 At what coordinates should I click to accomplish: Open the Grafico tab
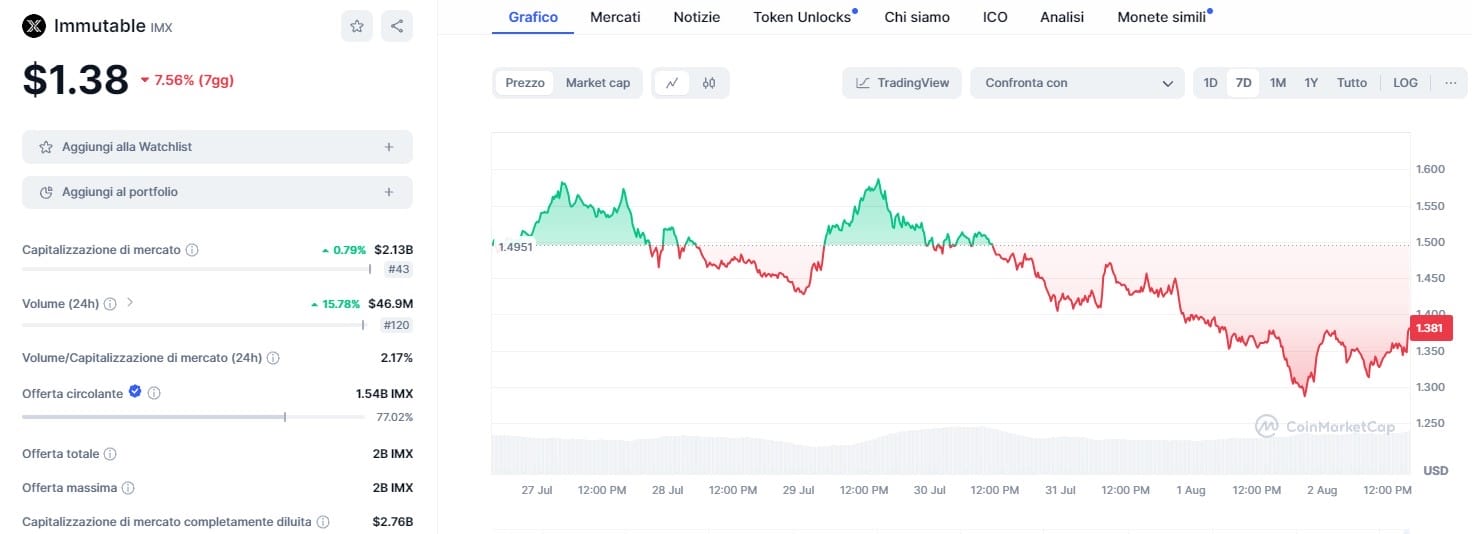pos(533,17)
